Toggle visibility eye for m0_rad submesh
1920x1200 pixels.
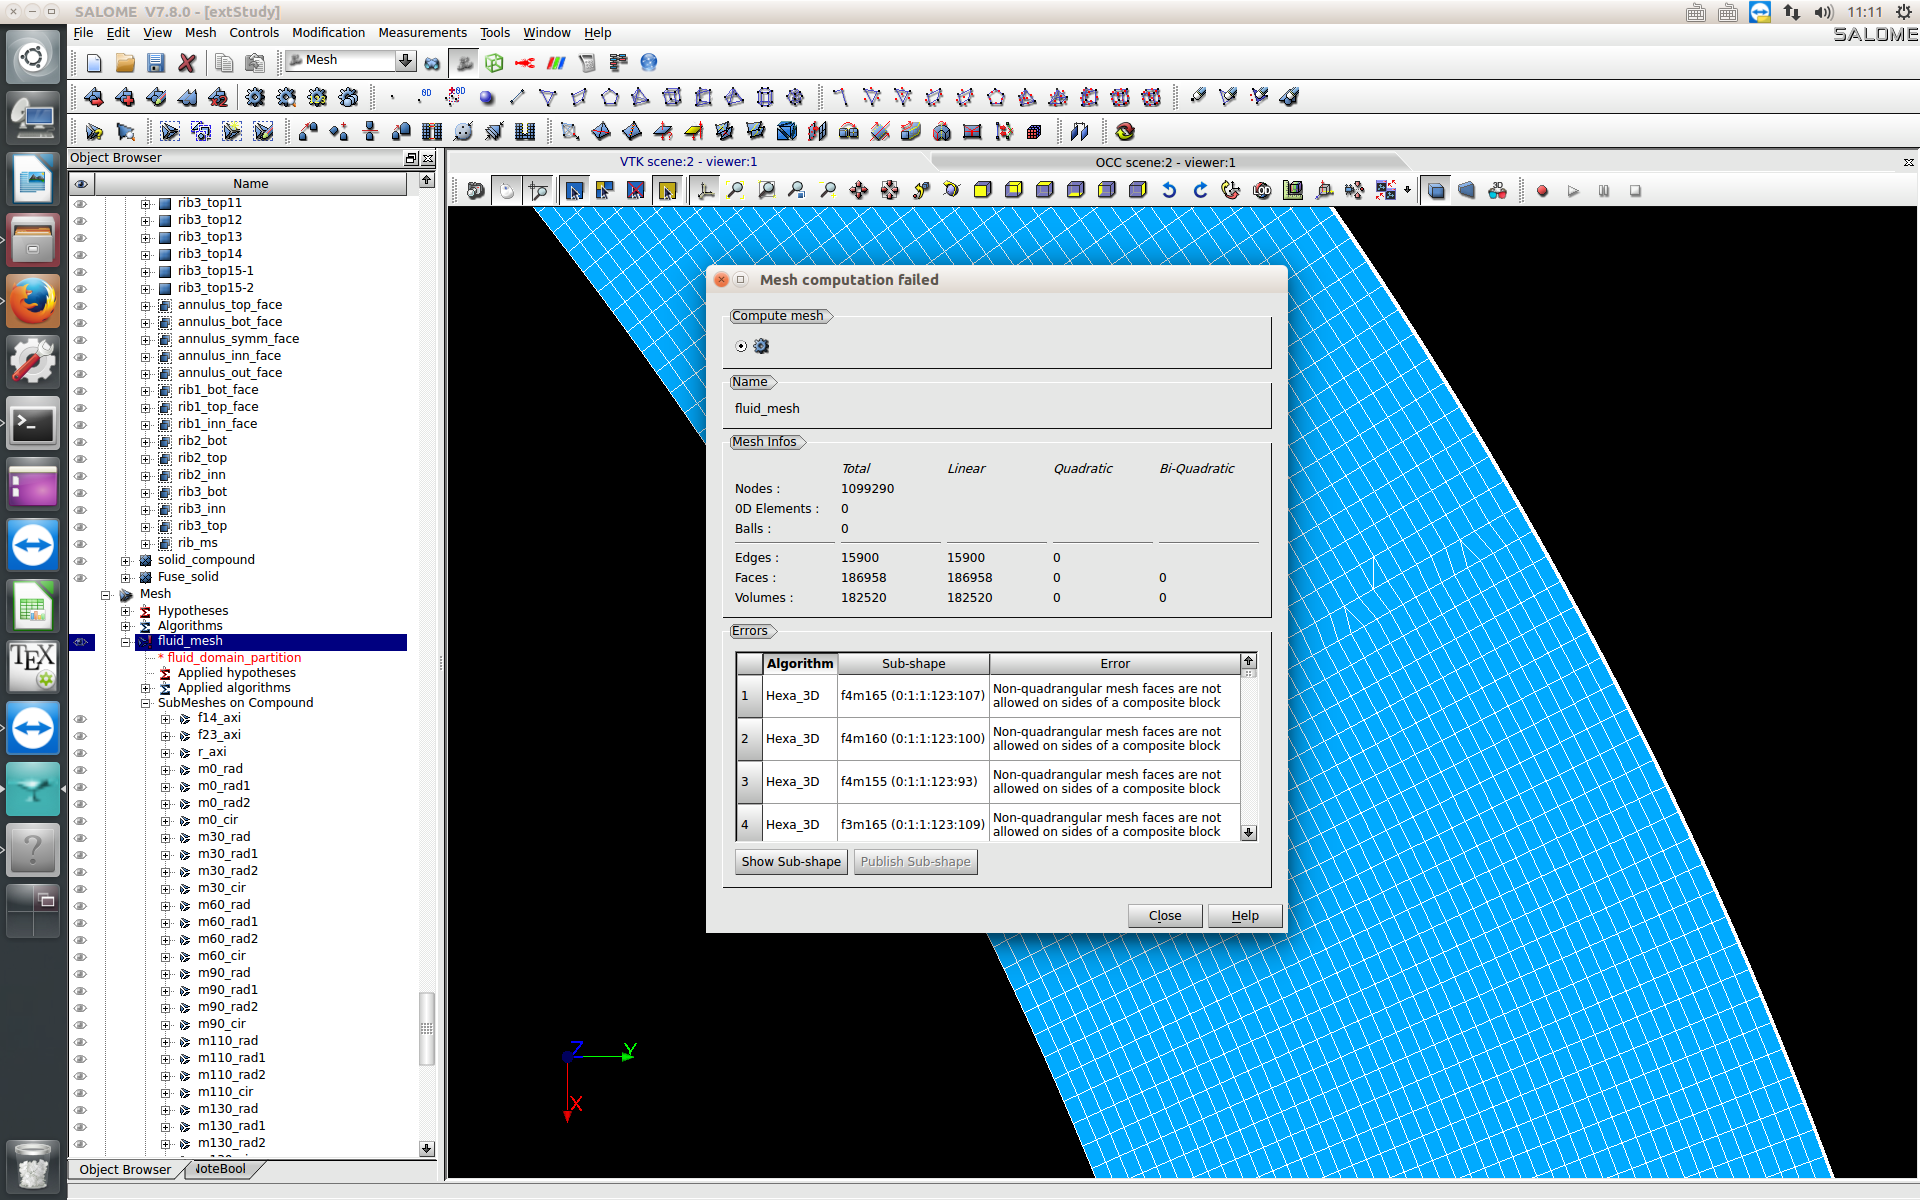pos(81,769)
